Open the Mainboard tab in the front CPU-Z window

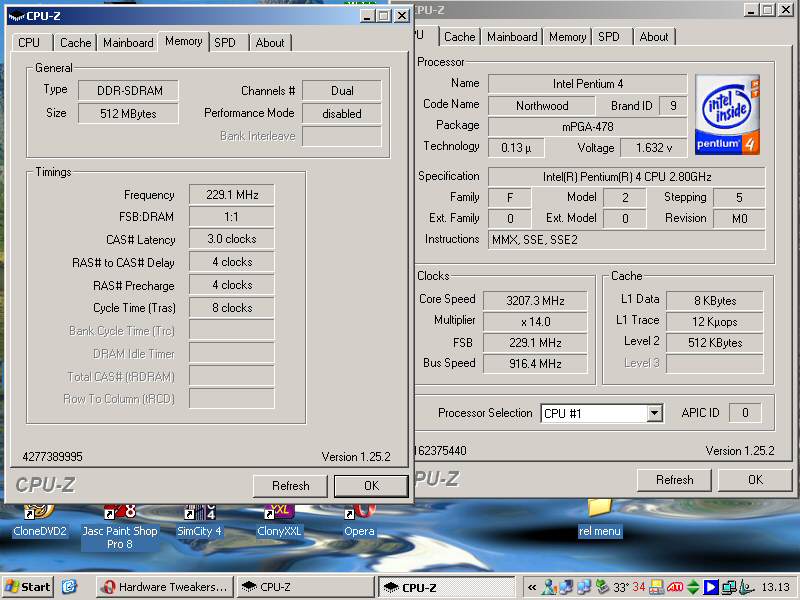pos(128,43)
